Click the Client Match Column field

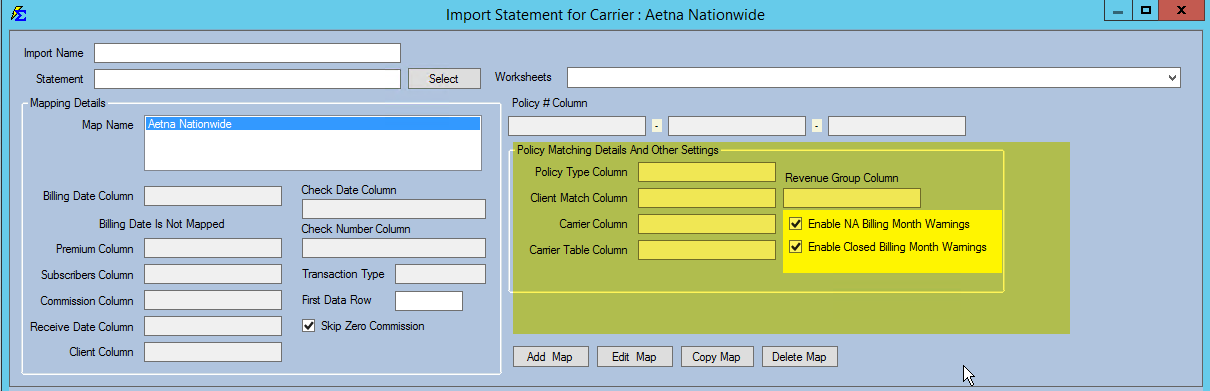[707, 198]
